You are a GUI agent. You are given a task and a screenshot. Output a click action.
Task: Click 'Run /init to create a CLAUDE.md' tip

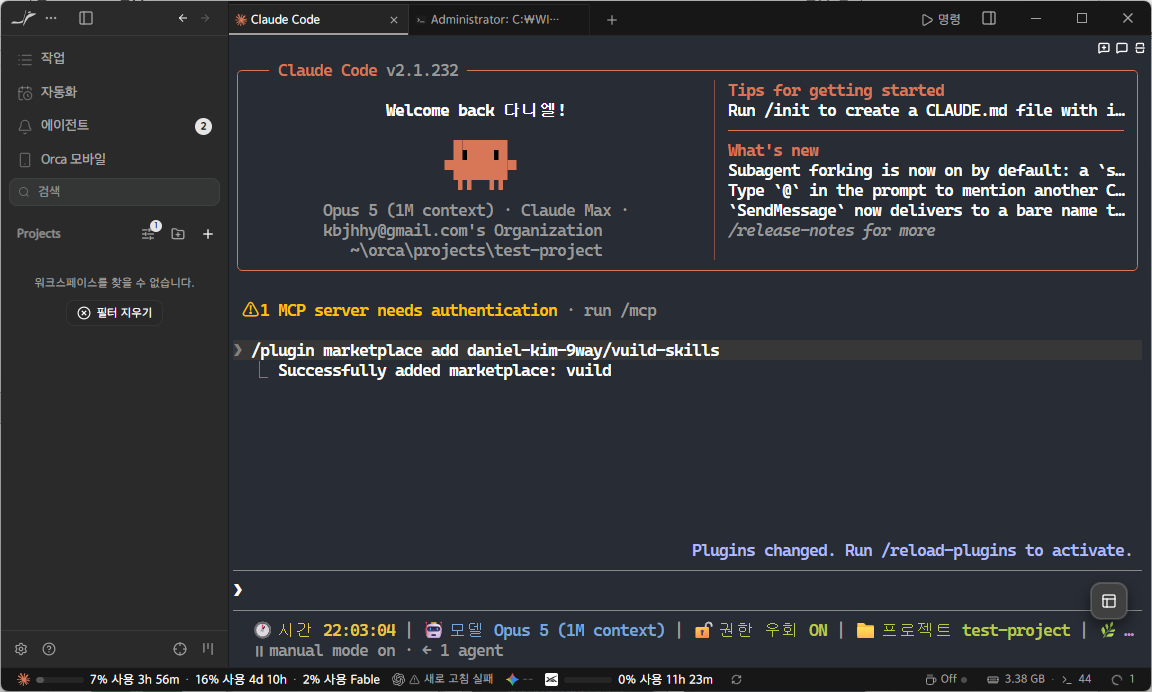click(x=926, y=111)
